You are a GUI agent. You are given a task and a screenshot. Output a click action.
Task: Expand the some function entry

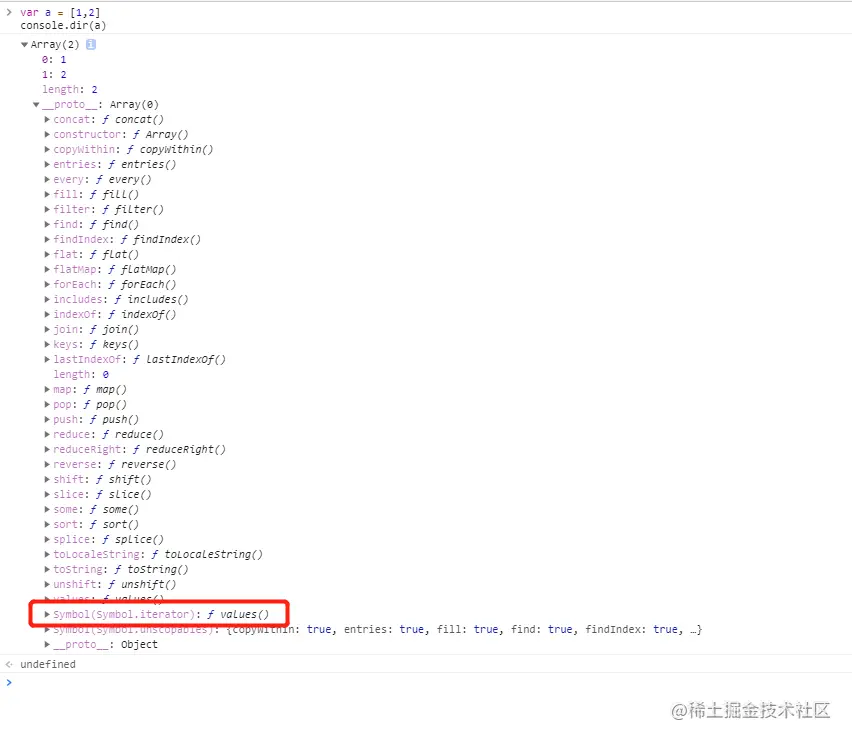click(47, 510)
